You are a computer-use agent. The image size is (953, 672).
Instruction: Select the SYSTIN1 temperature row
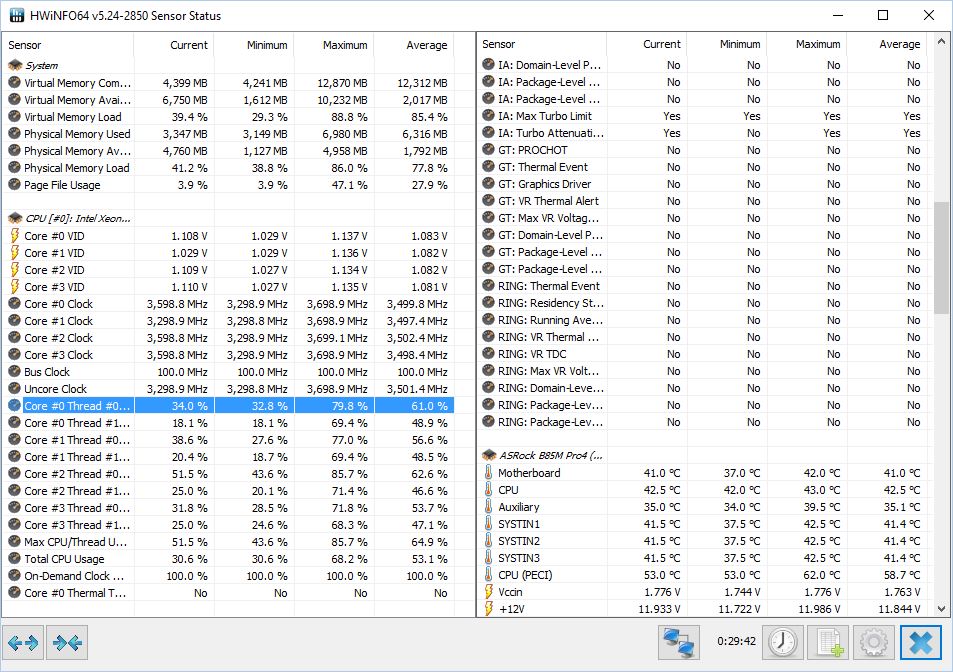[702, 524]
